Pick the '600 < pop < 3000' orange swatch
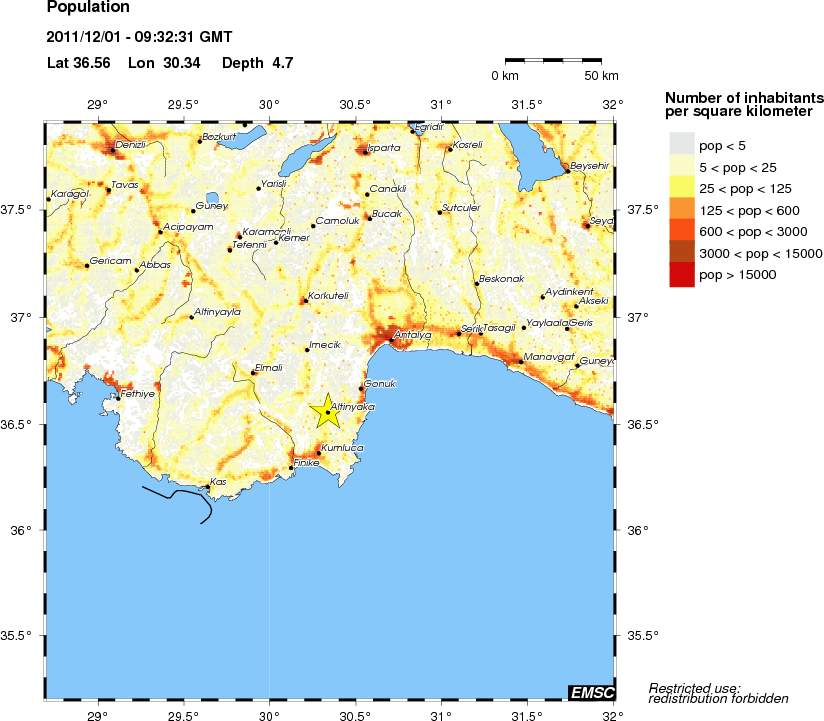824x721 pixels. (681, 231)
